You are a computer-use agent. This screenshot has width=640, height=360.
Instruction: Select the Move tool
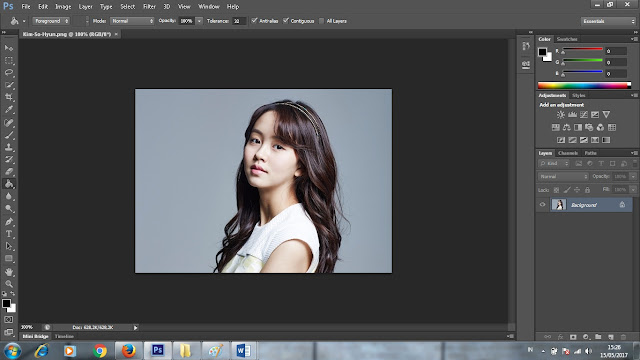9,48
